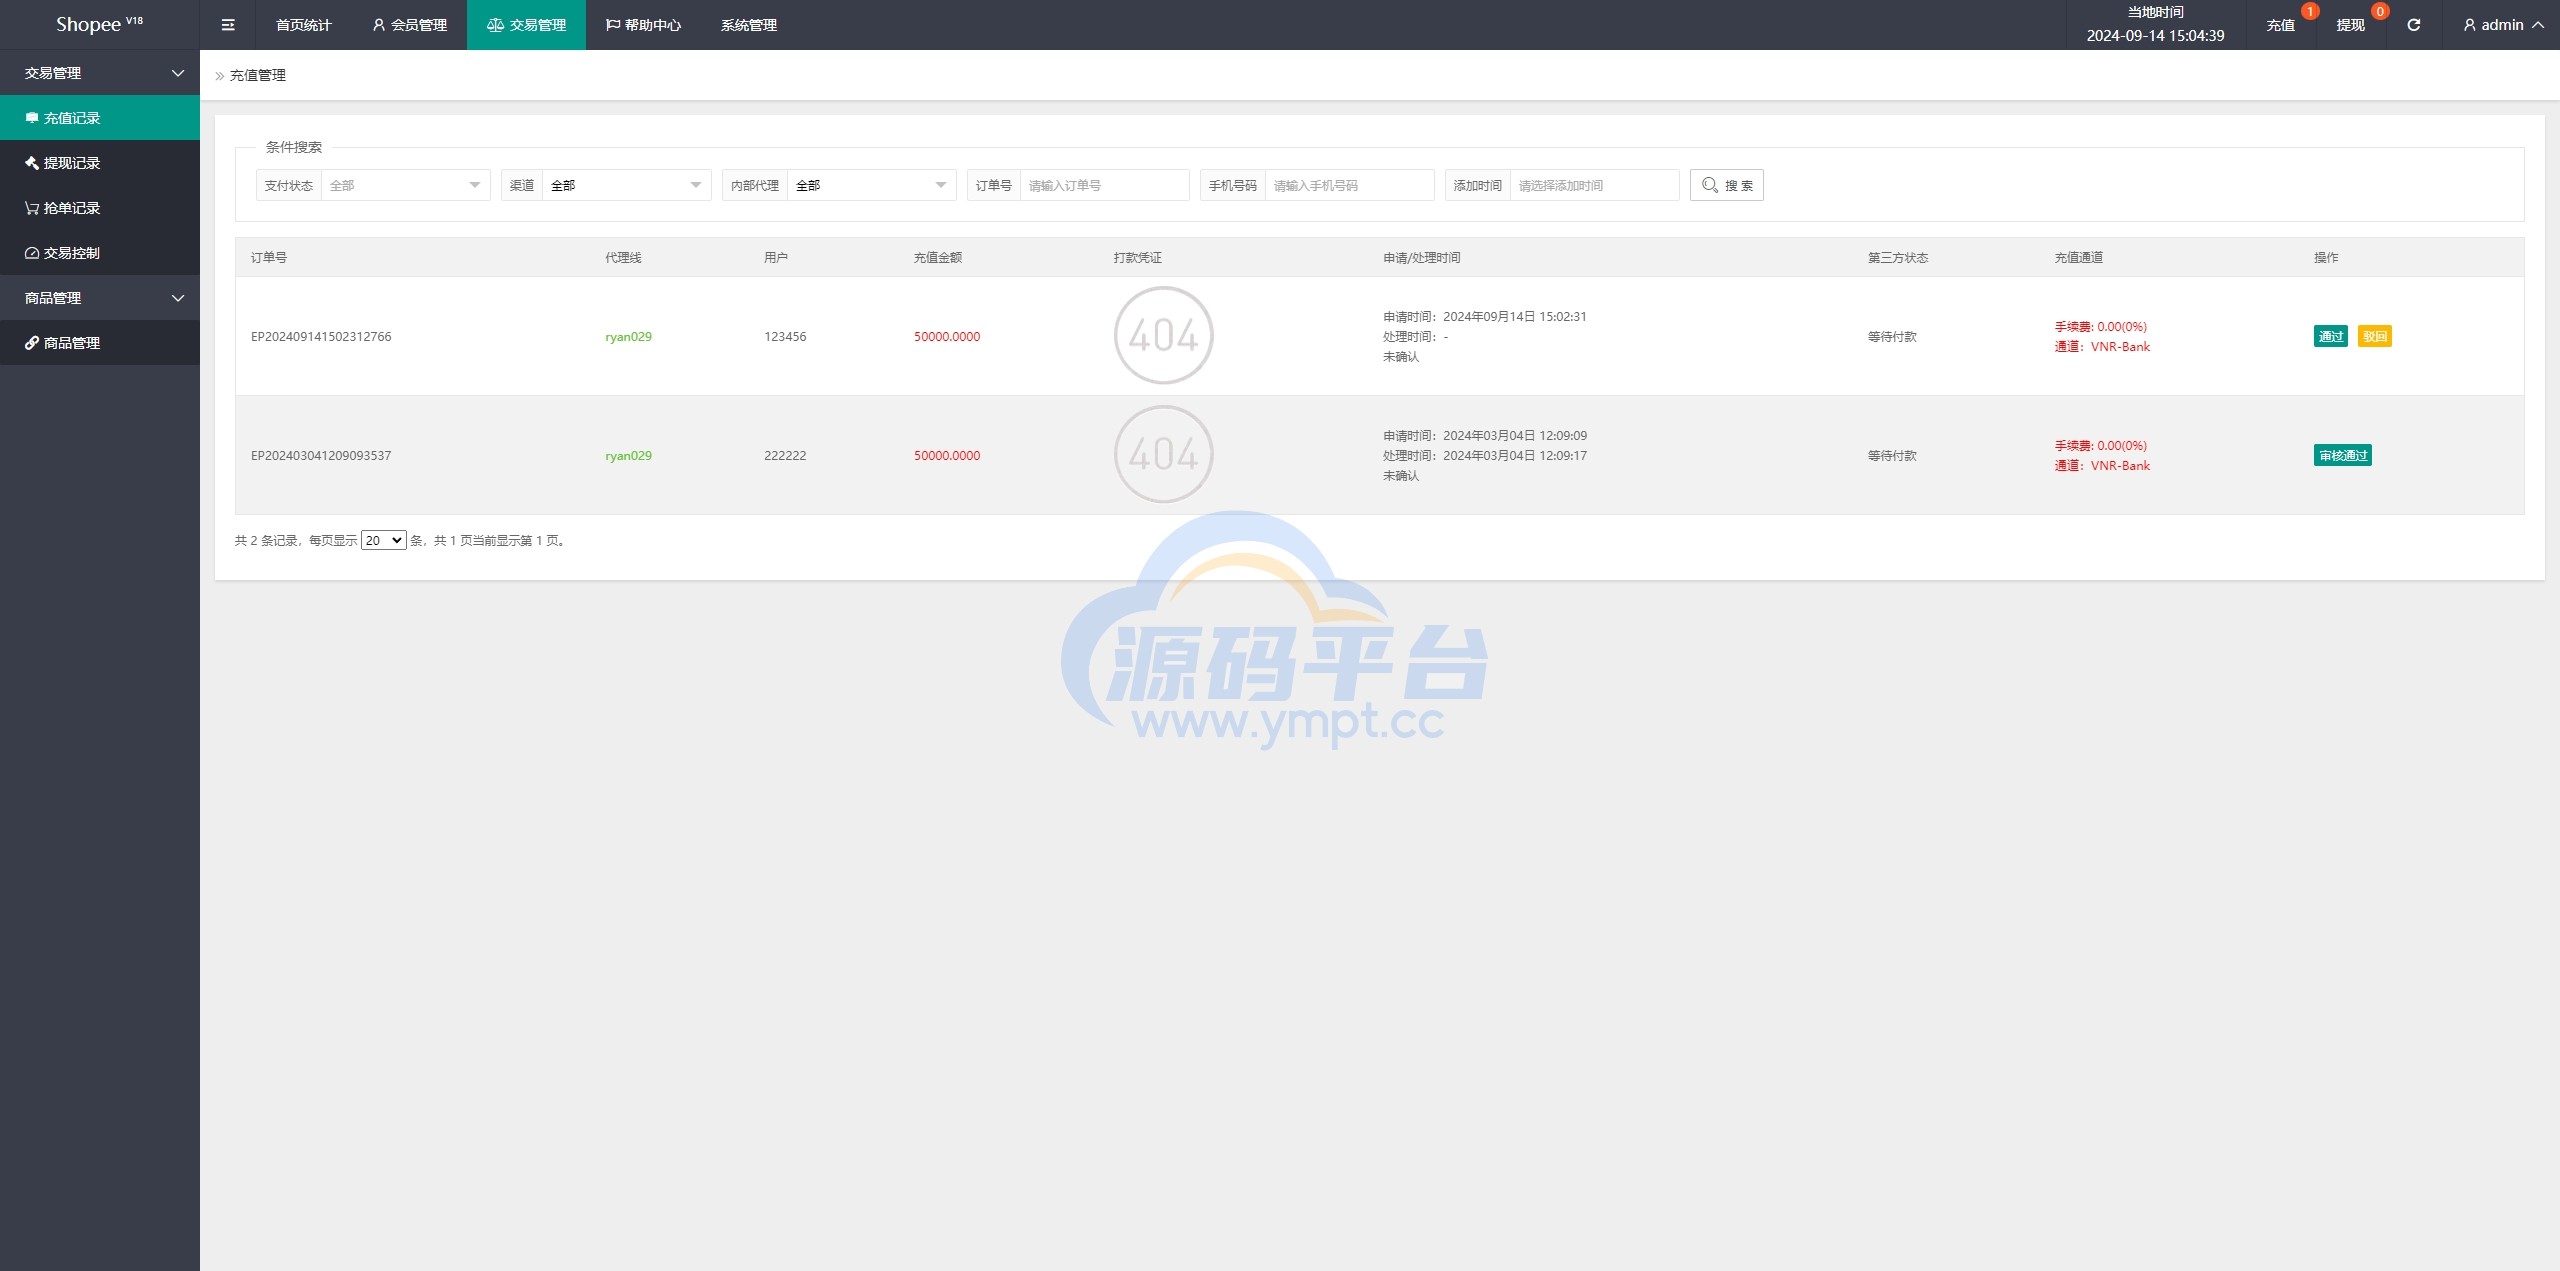The width and height of the screenshot is (2560, 1271).
Task: Approve order with green 通过 button
Action: tap(2330, 336)
